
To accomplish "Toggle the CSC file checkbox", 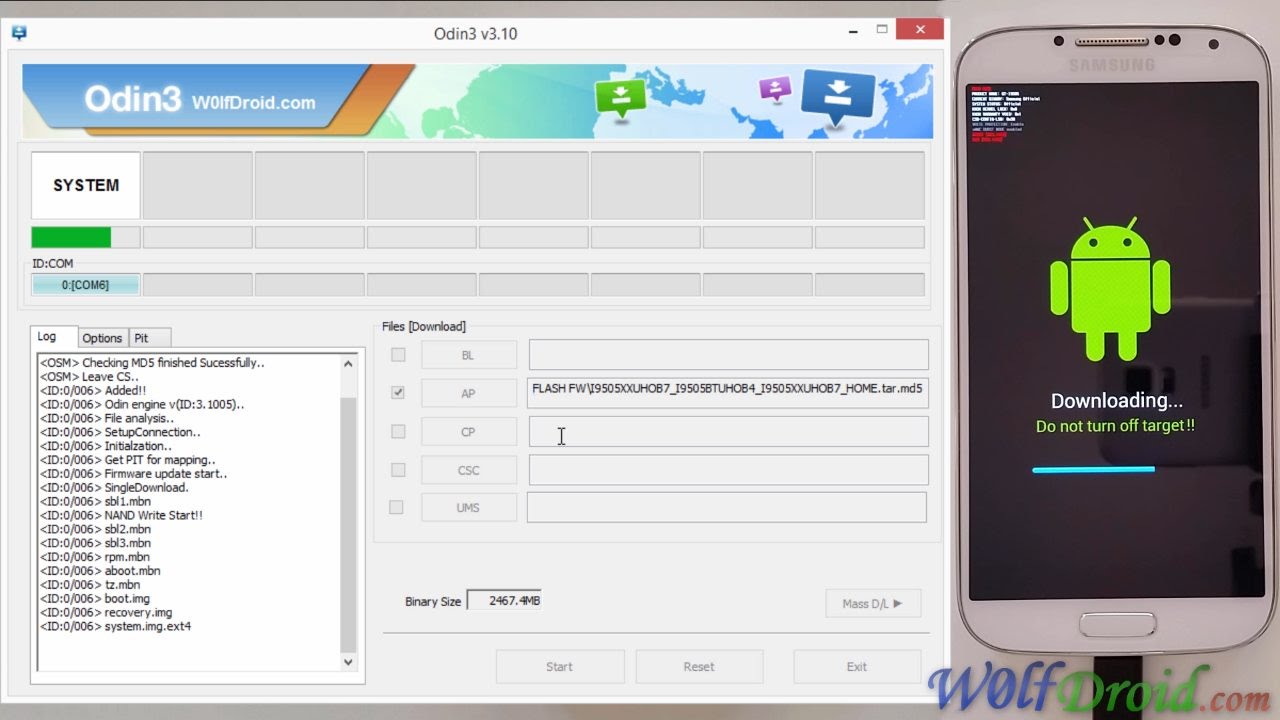I will click(398, 470).
